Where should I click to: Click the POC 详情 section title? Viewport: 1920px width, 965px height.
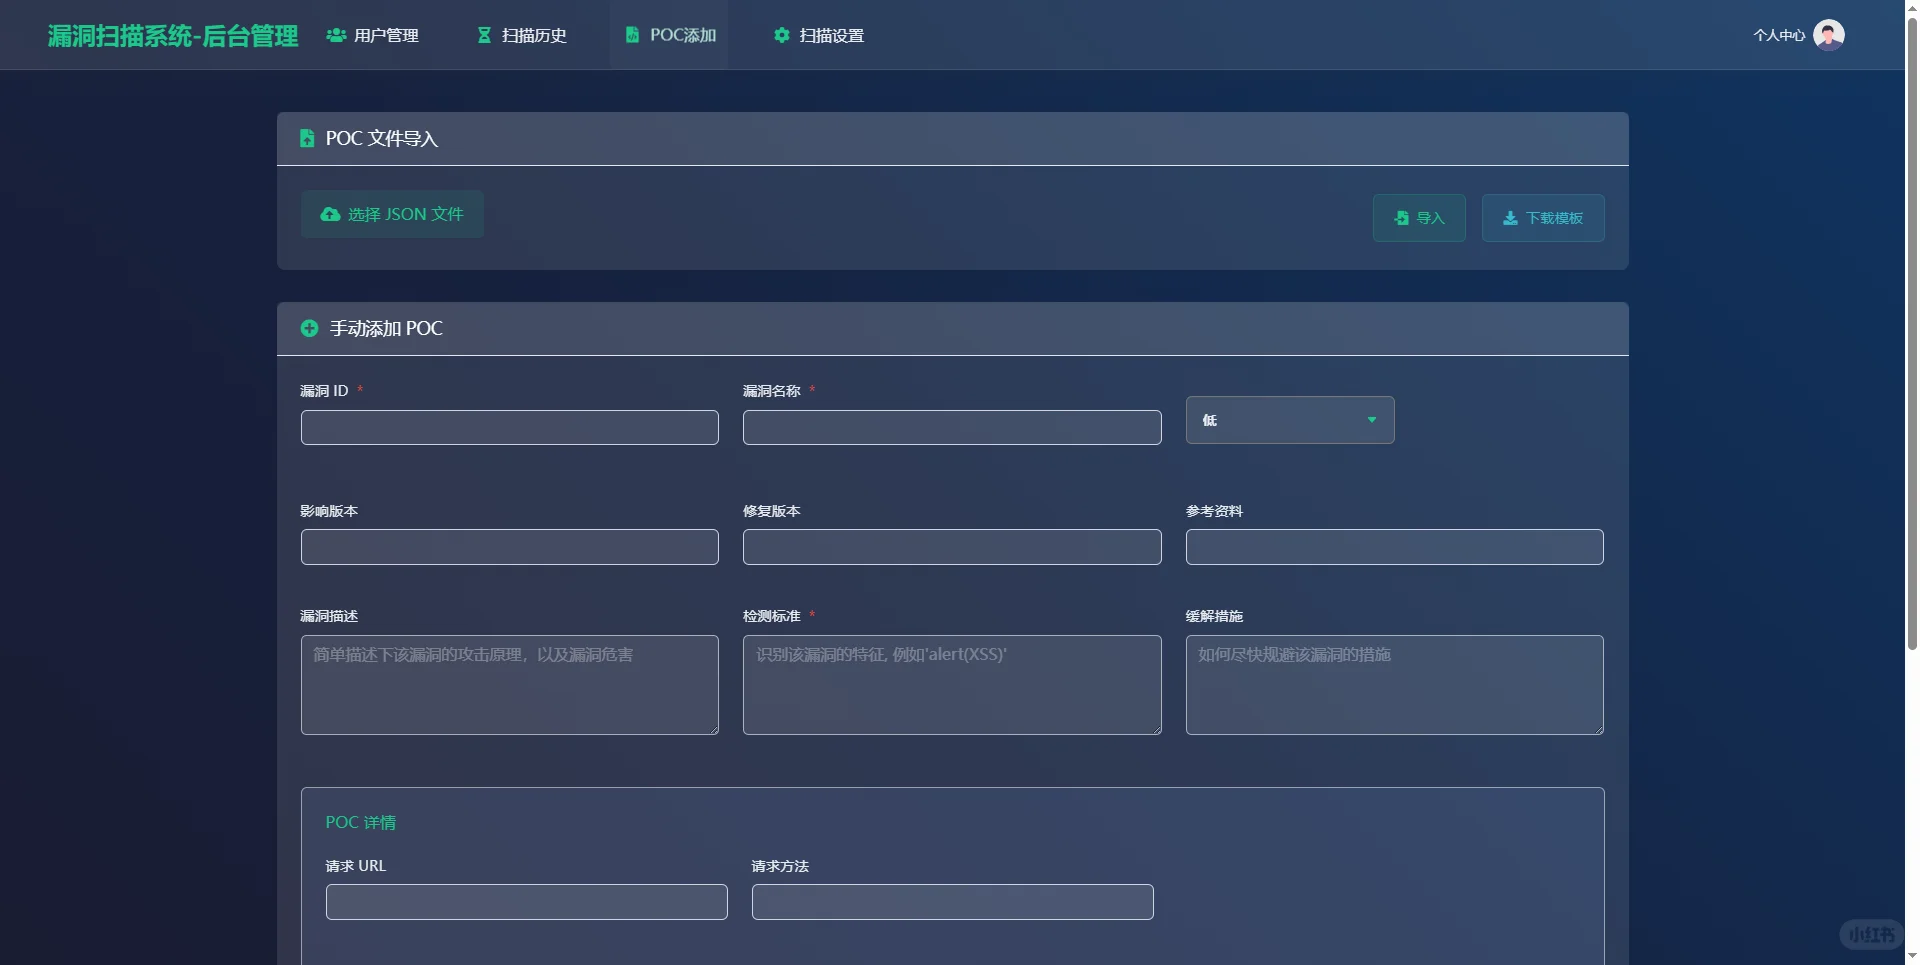[x=361, y=822]
